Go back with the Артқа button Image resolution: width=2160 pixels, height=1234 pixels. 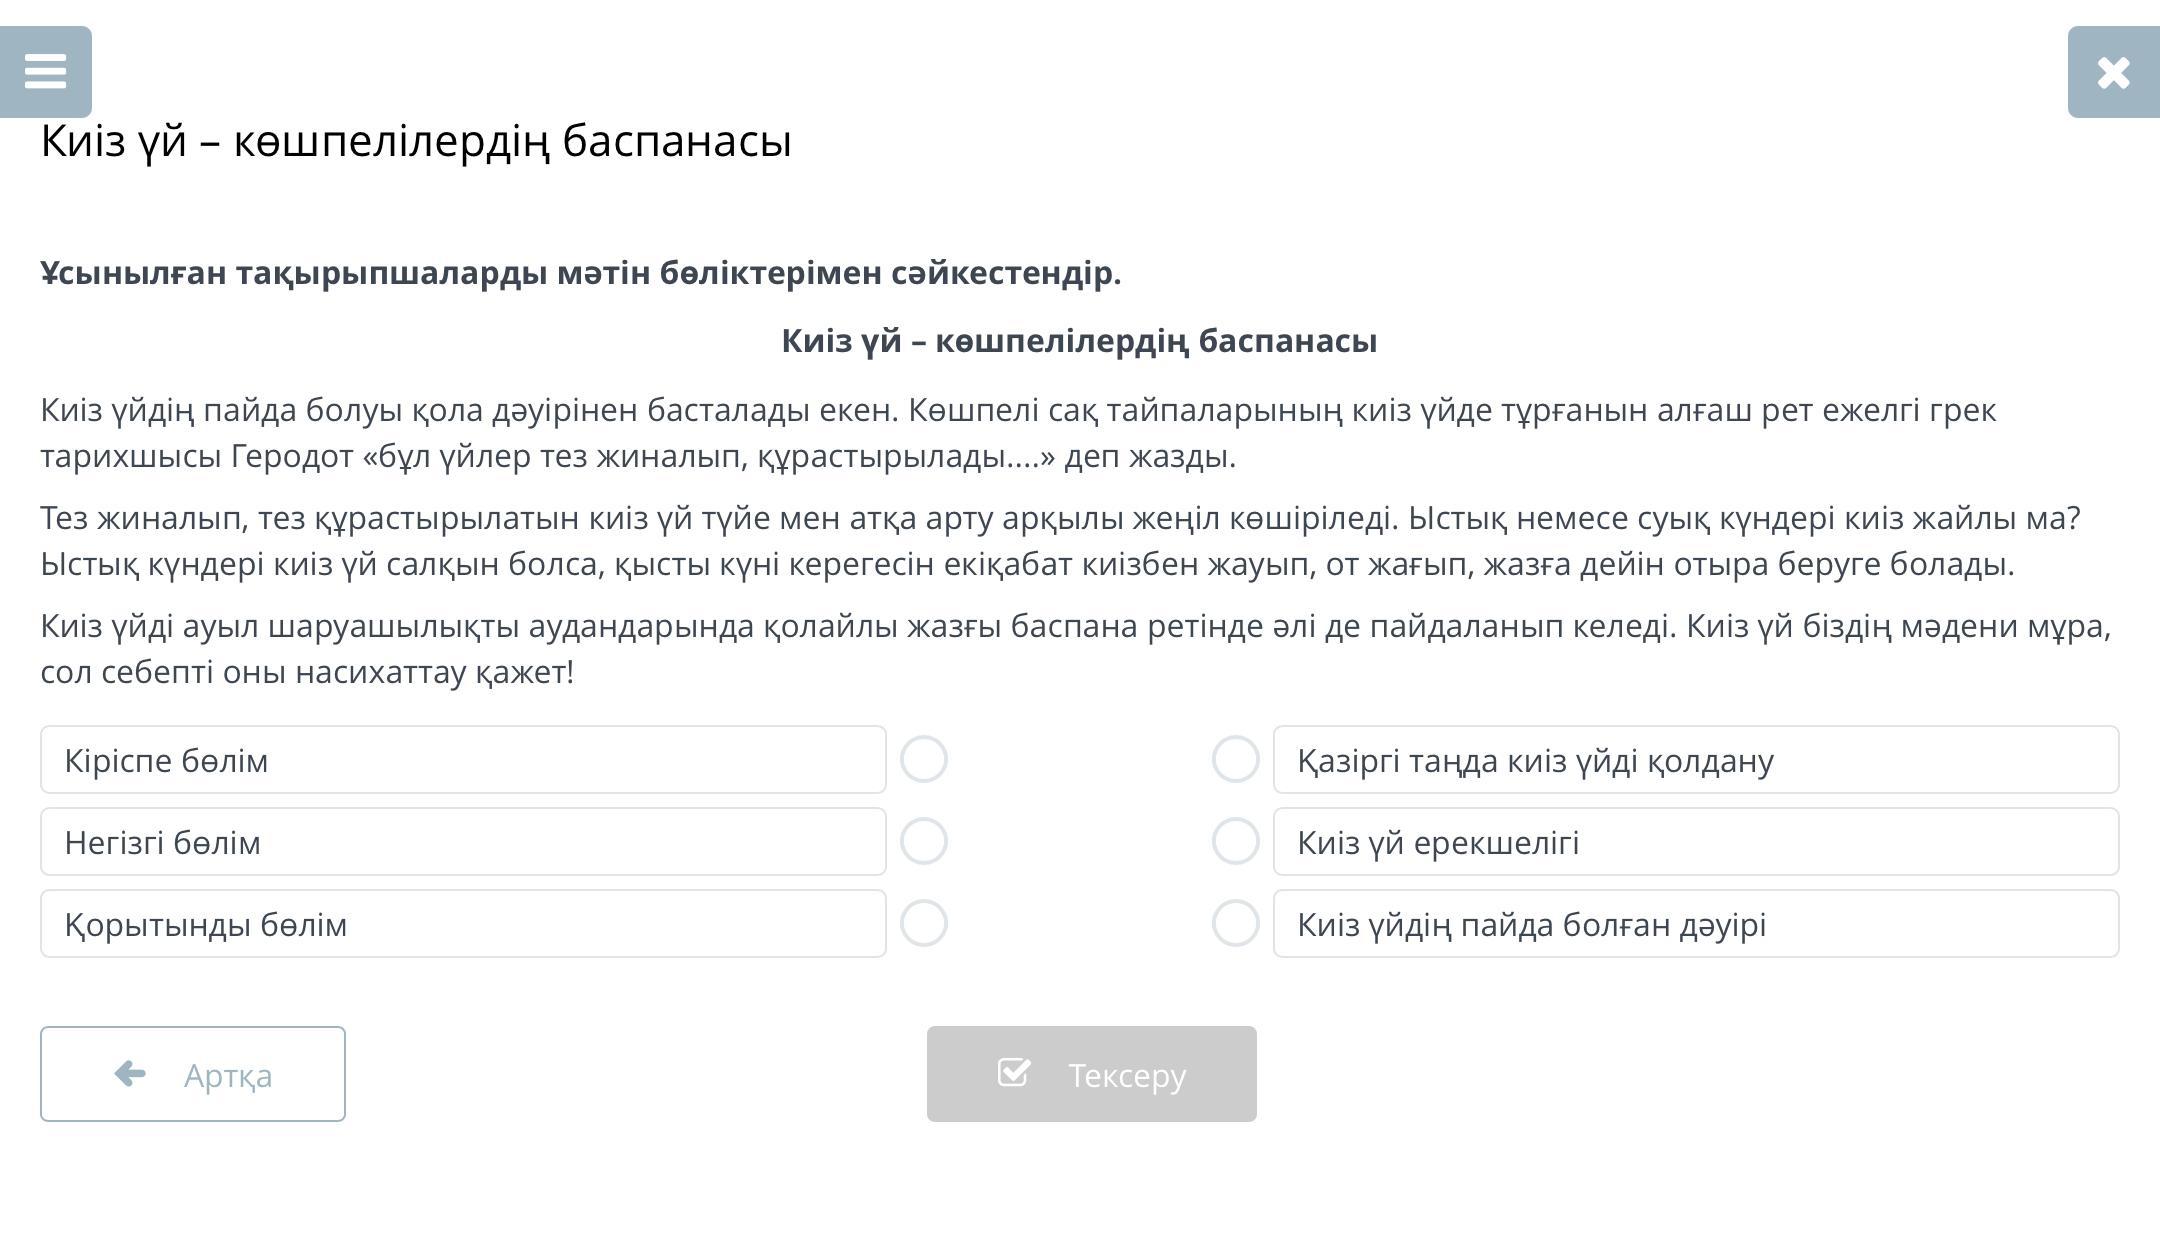click(193, 1074)
